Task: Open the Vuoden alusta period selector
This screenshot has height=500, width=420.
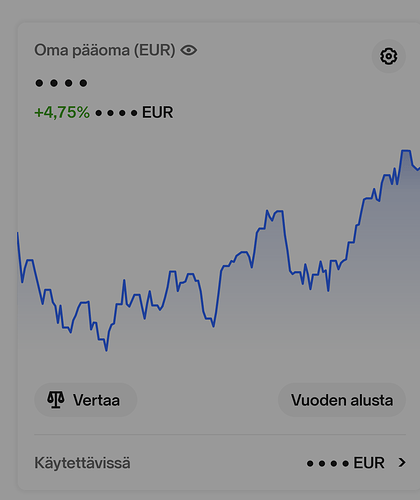Action: (x=342, y=400)
